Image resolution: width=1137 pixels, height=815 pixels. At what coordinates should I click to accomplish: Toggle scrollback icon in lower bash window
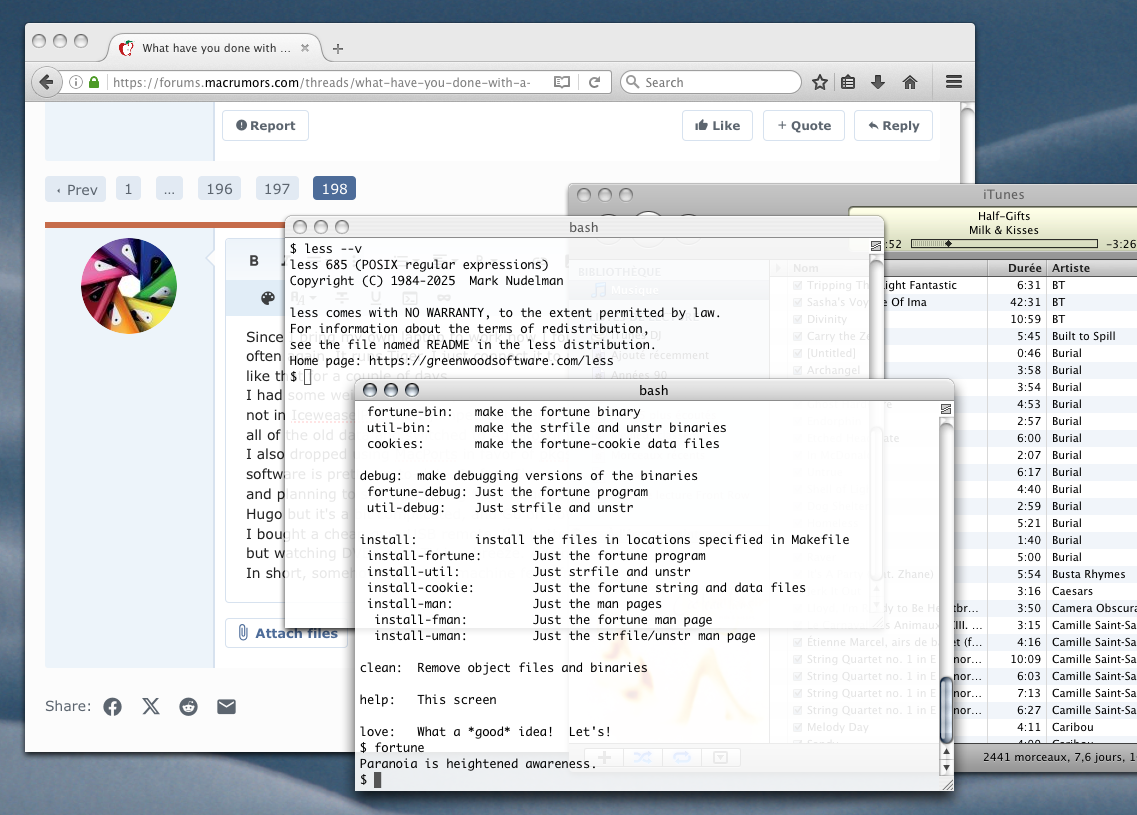(x=946, y=409)
